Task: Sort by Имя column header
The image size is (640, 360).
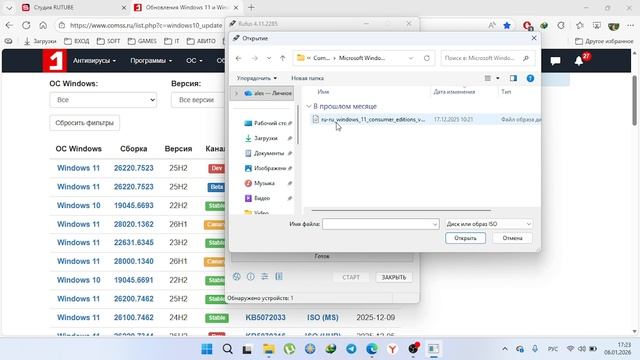Action: [x=323, y=92]
